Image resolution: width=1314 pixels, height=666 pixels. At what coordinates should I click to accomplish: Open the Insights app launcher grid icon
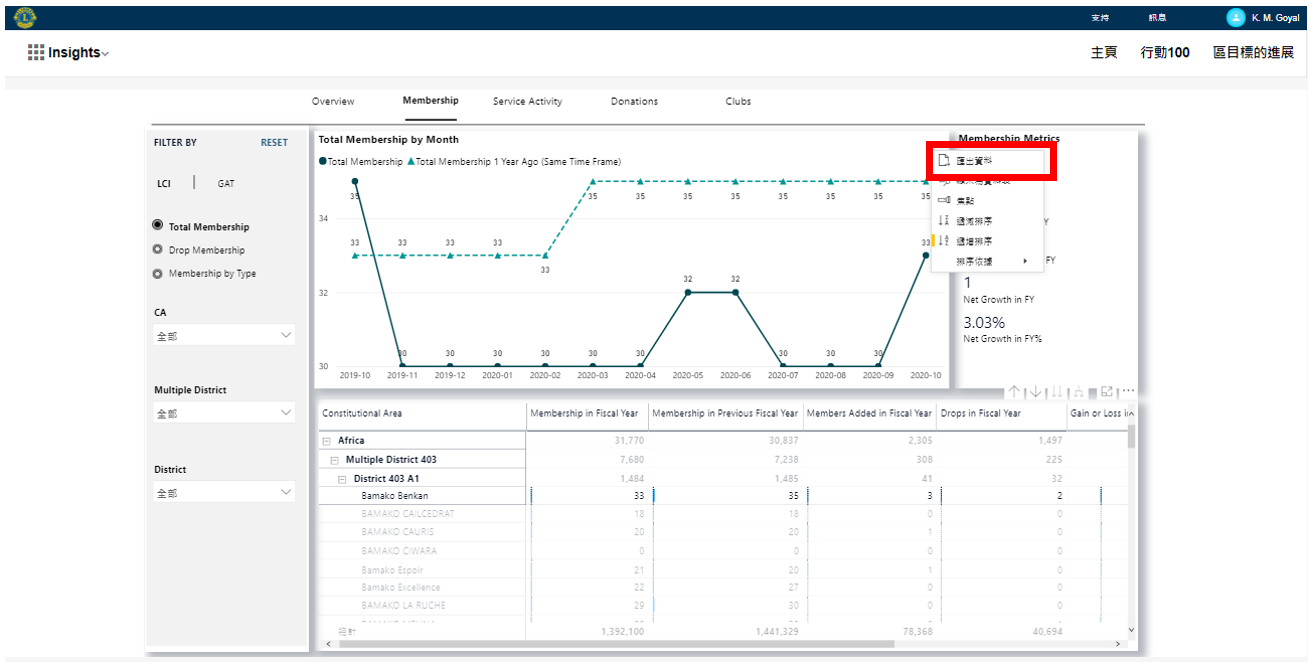36,53
